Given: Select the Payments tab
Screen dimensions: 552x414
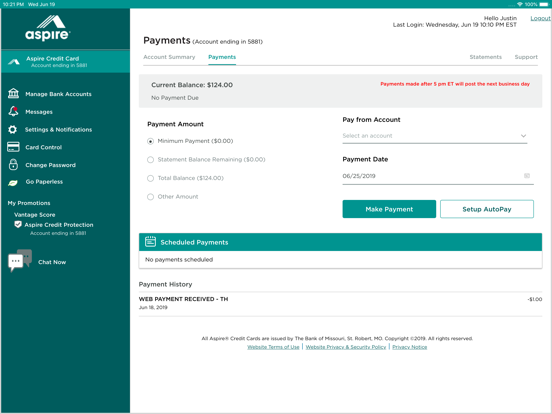Looking at the screenshot, I should (x=222, y=57).
